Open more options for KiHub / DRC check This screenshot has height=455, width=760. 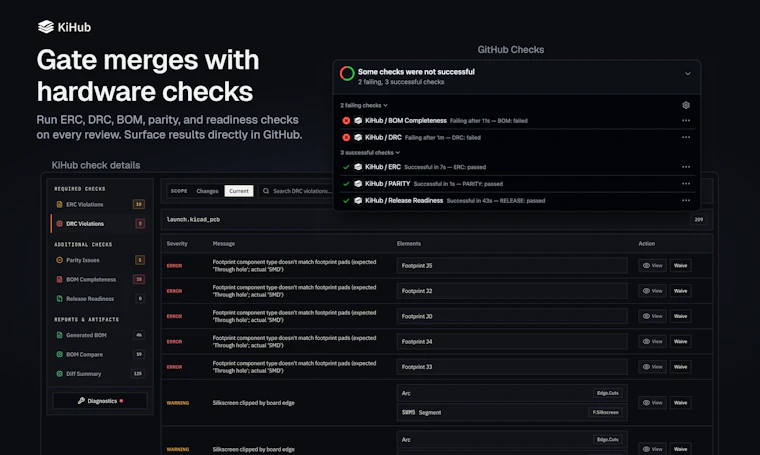(686, 137)
